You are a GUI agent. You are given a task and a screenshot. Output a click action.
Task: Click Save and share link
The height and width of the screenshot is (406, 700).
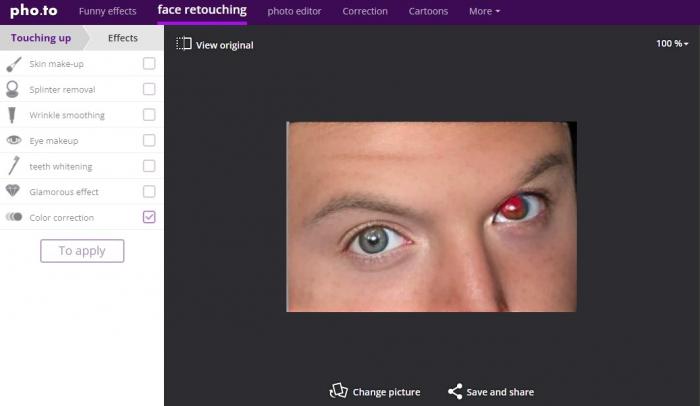point(491,392)
